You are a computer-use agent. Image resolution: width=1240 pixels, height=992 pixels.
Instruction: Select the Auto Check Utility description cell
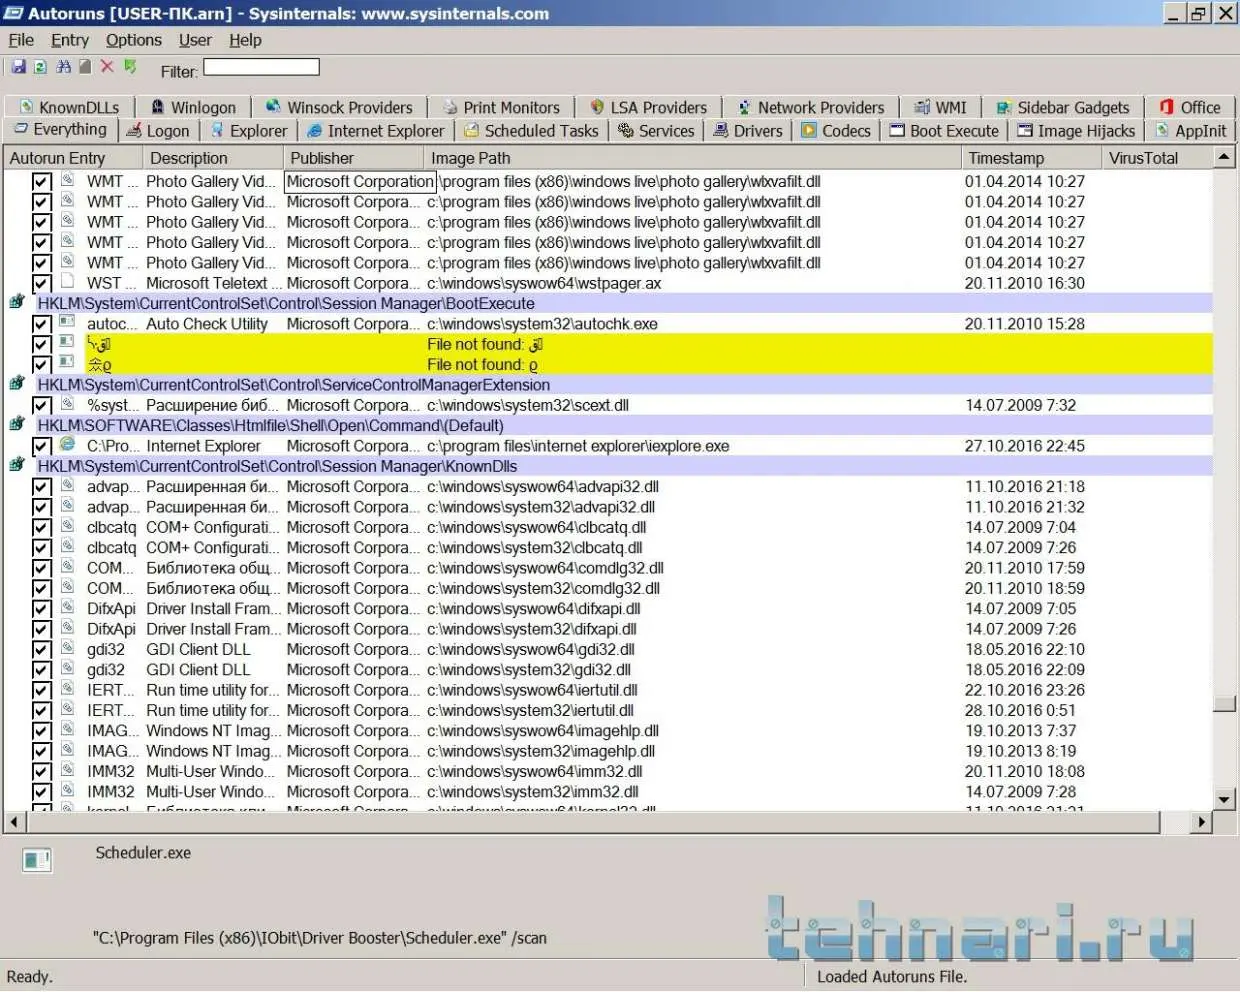(x=207, y=324)
